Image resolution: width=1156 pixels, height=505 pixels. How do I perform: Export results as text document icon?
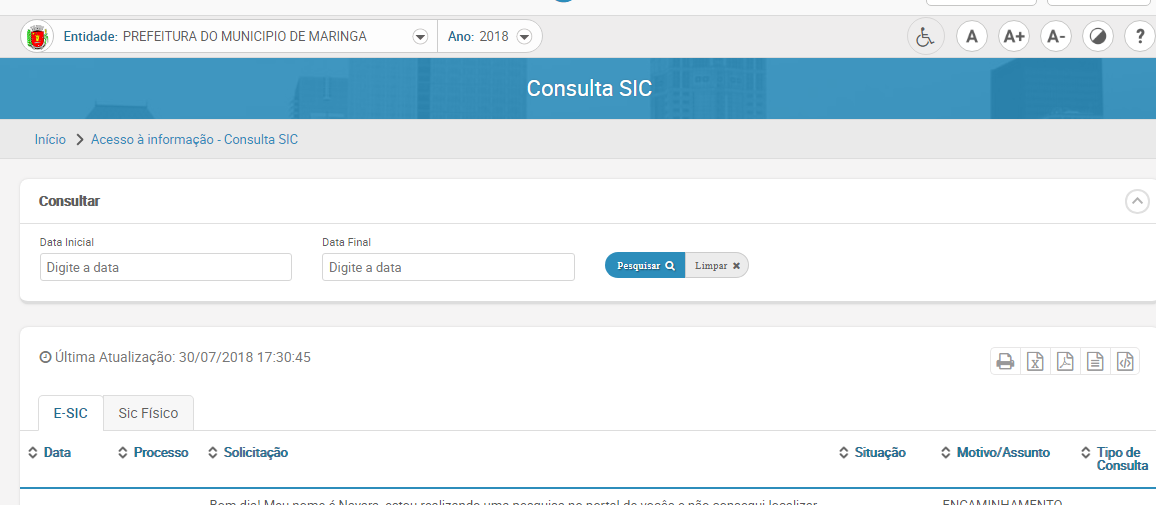1095,361
